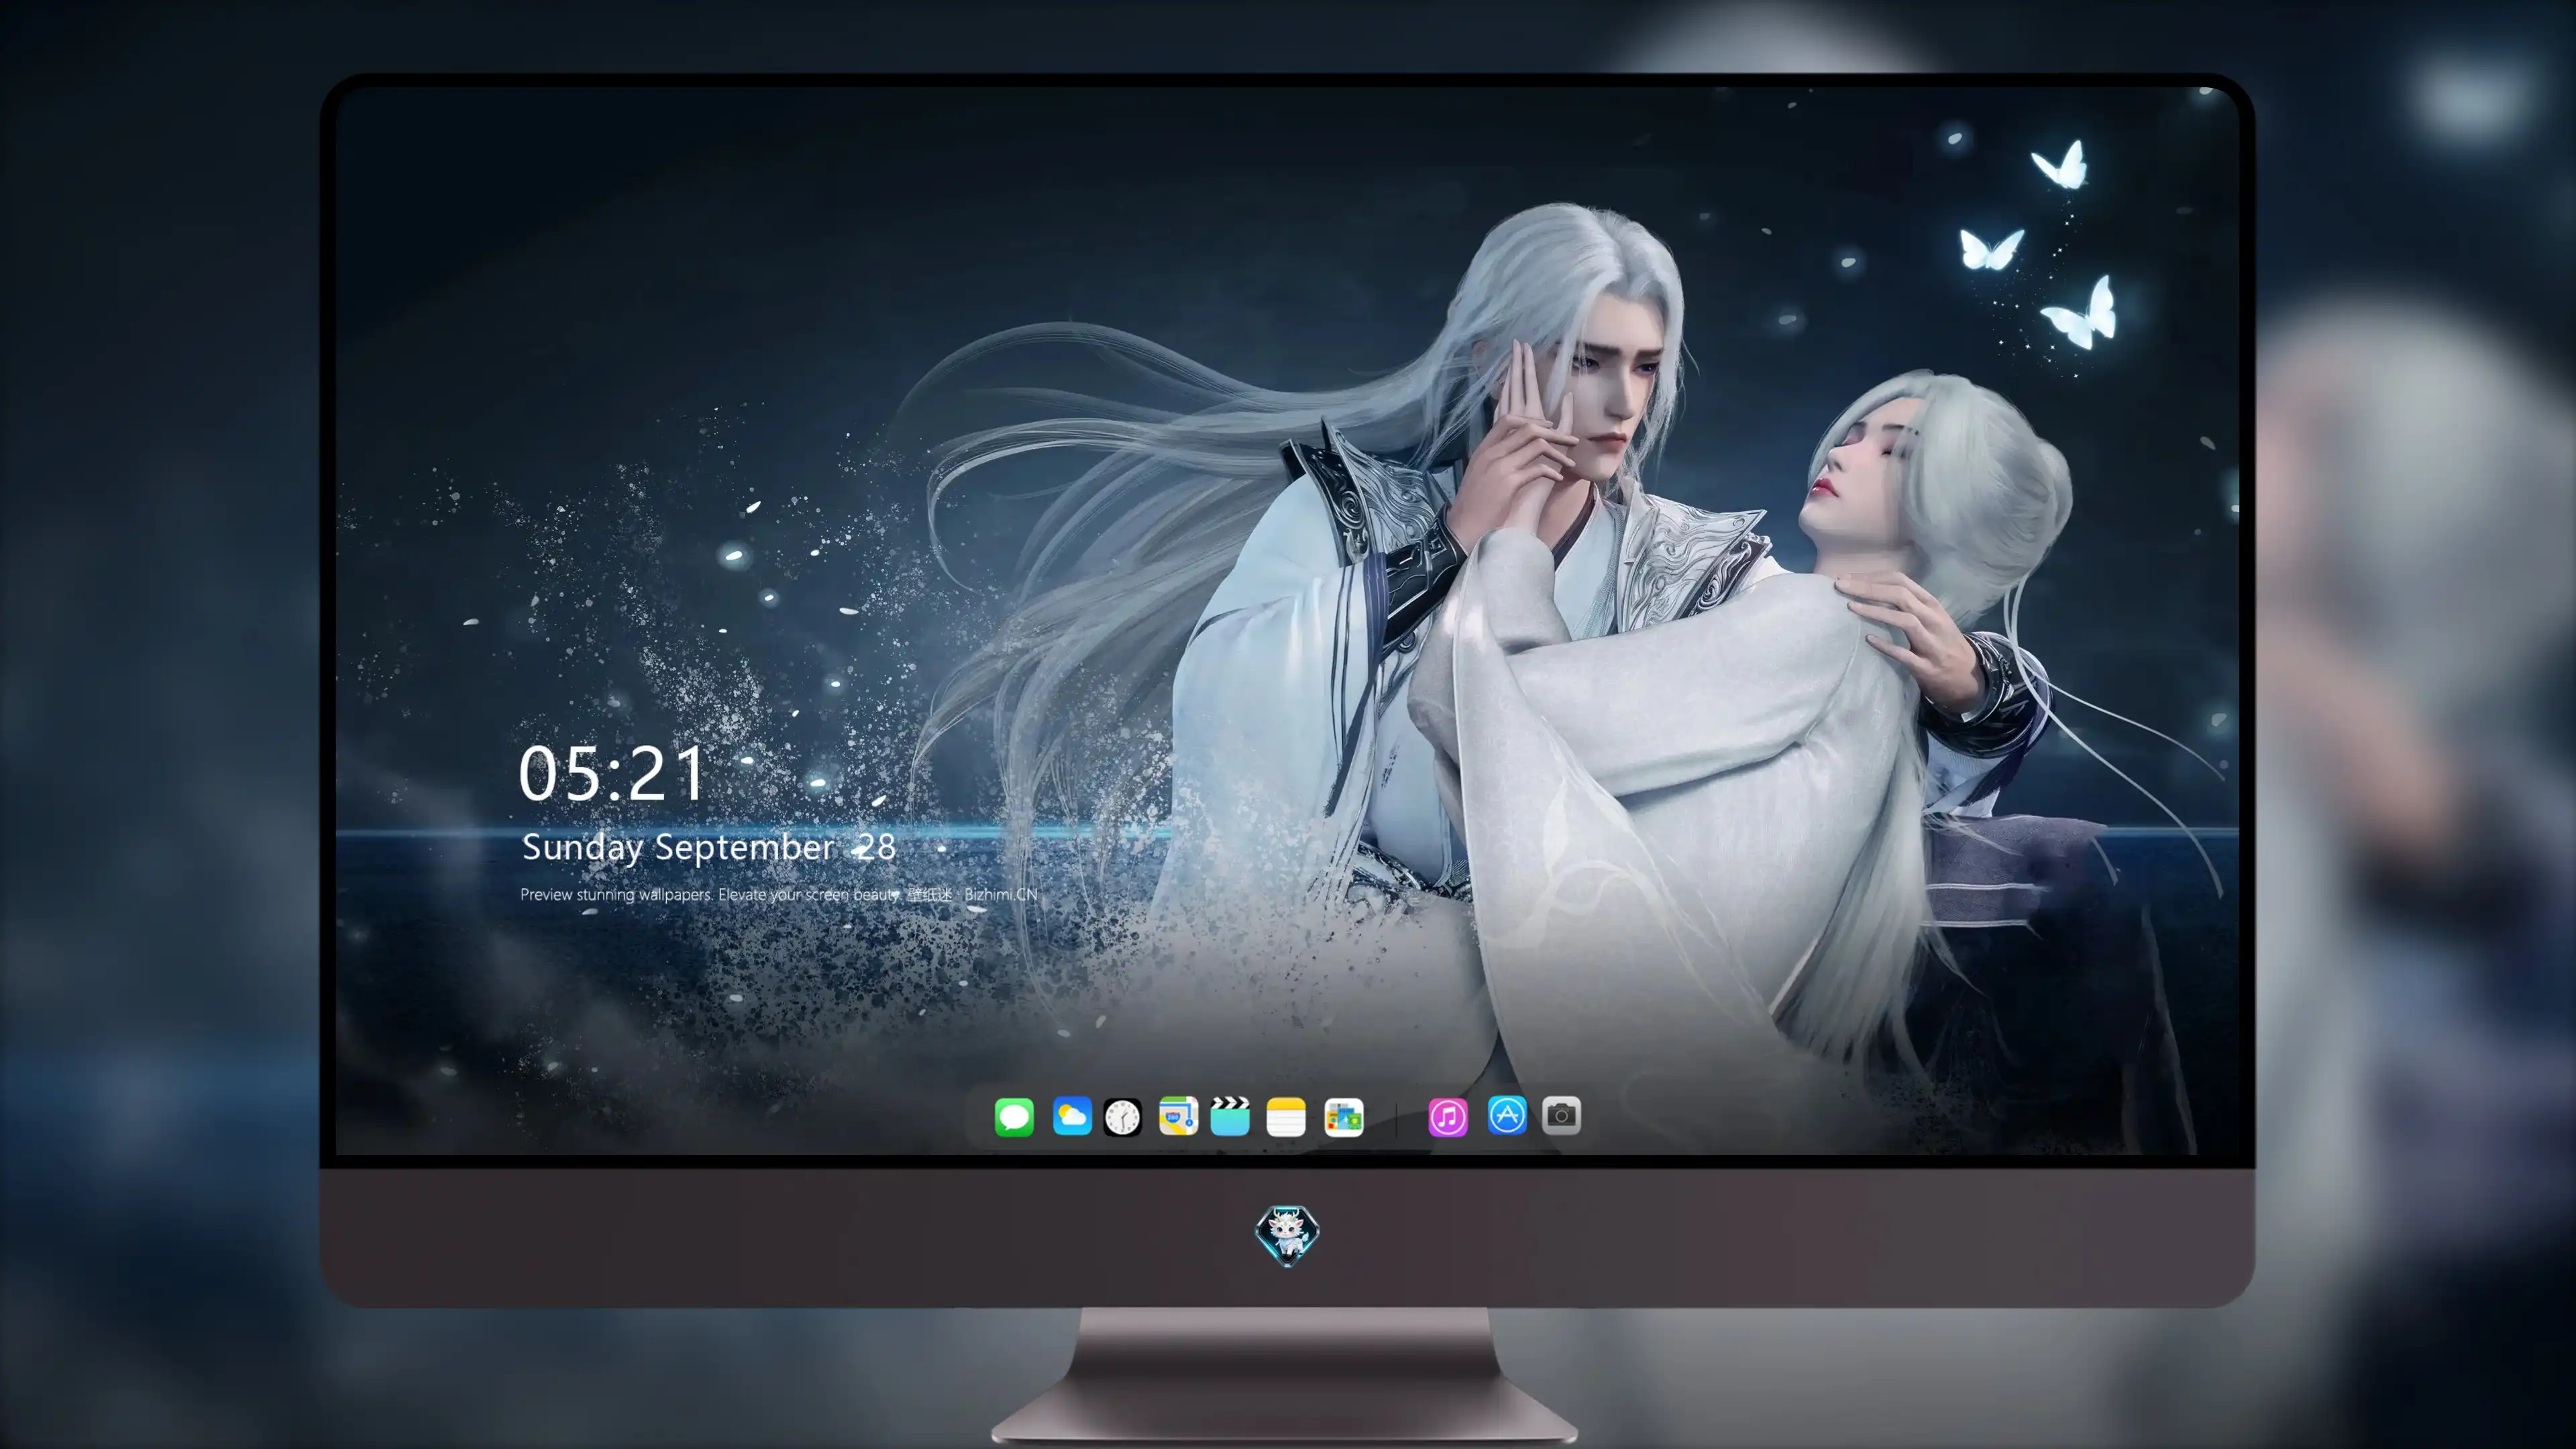Screen dimensions: 2576x1449
Task: Open the colorful photo collage app icon
Action: [x=1343, y=1117]
